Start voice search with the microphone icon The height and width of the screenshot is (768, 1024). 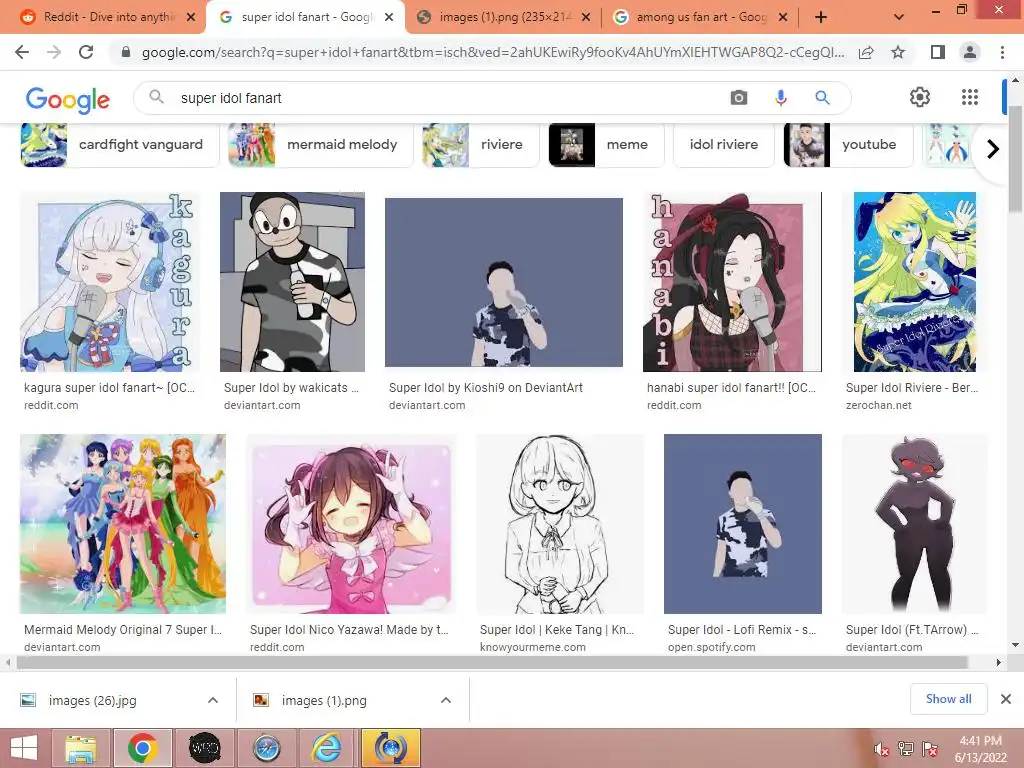point(780,98)
